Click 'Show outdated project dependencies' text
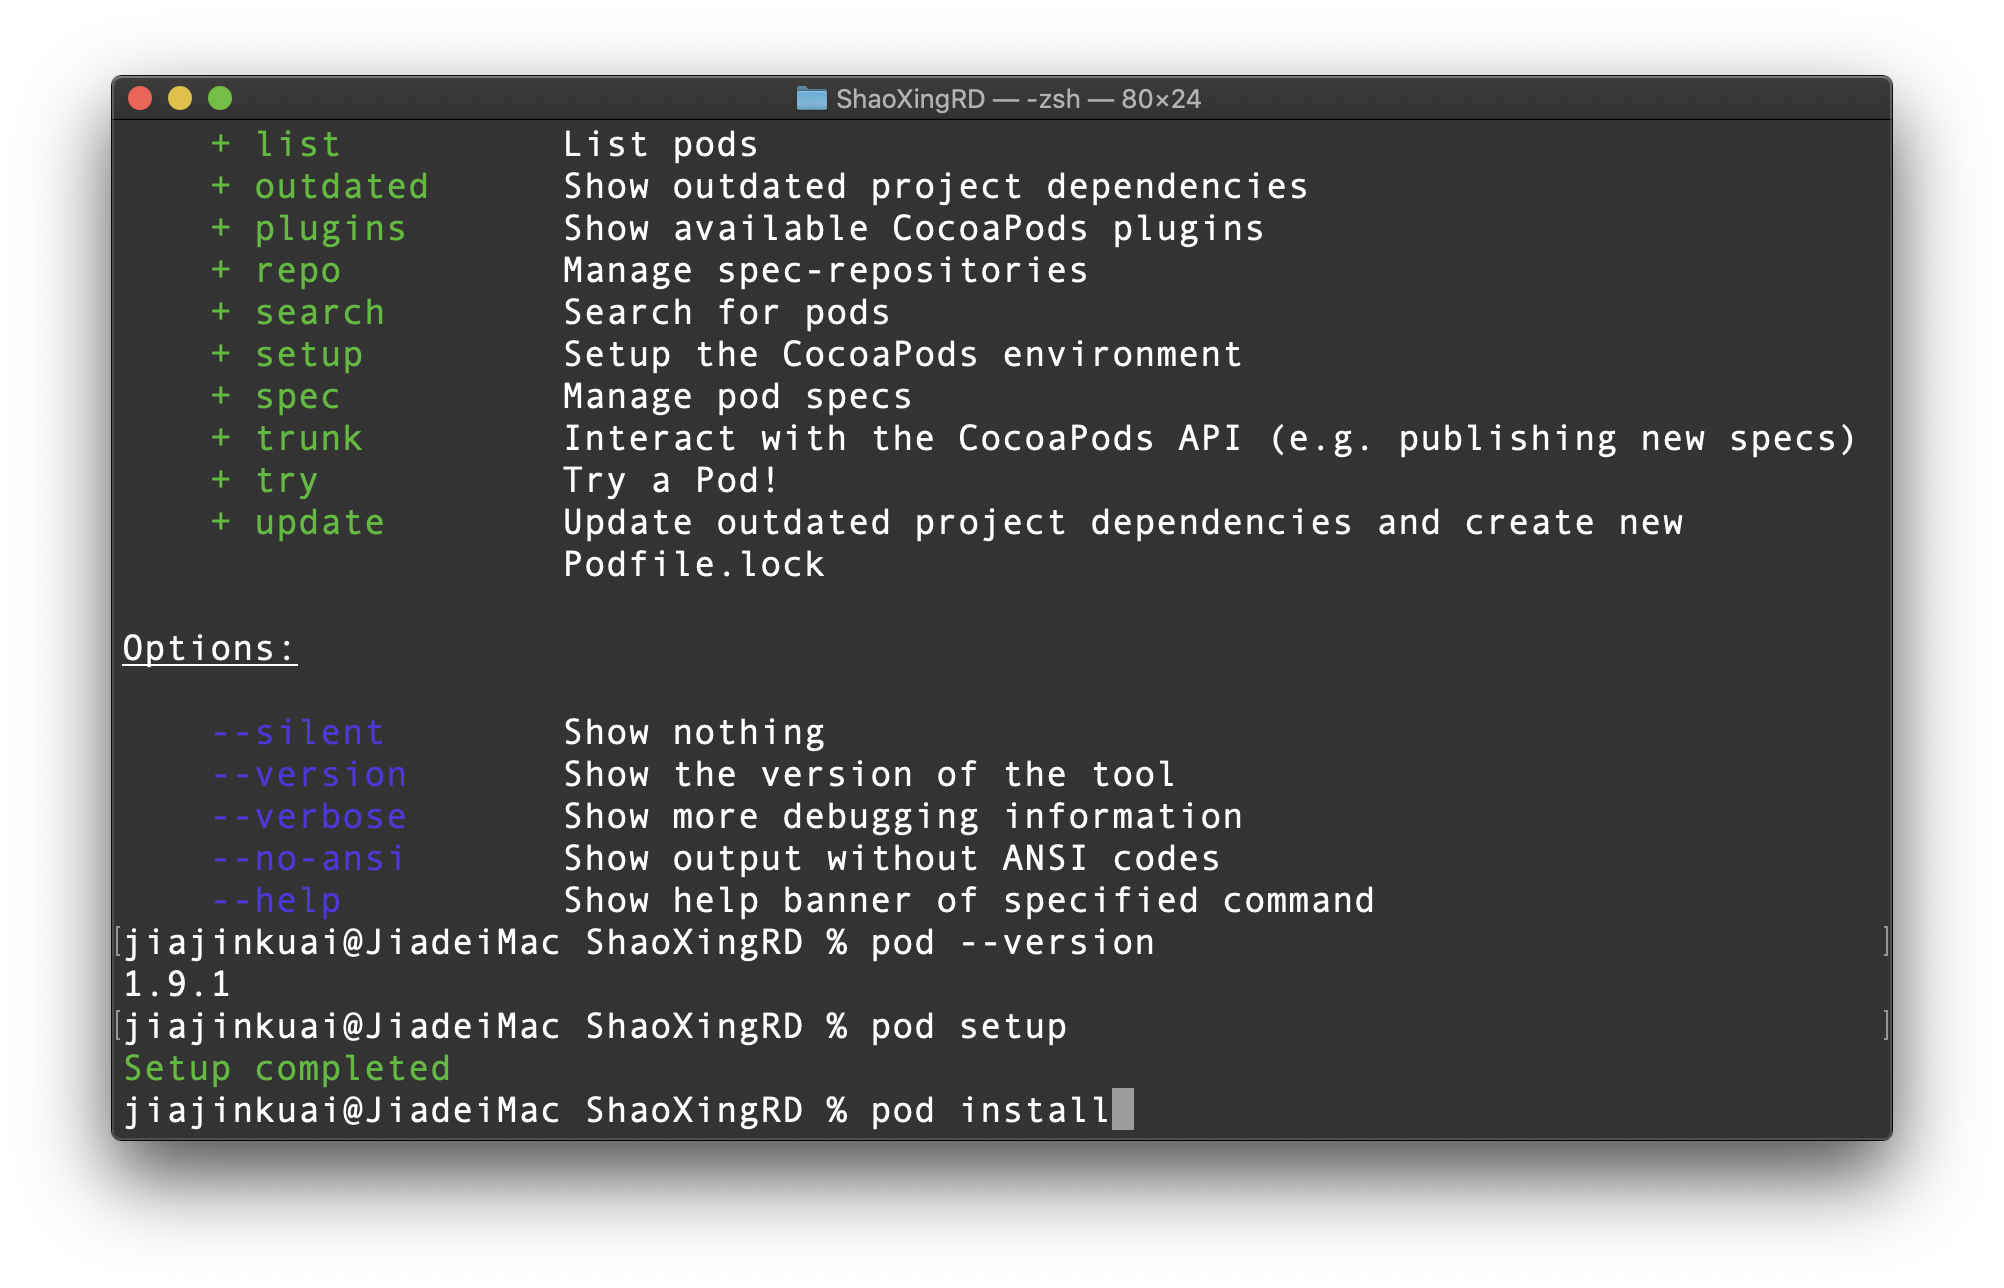Viewport: 2004px width, 1288px height. (936, 186)
